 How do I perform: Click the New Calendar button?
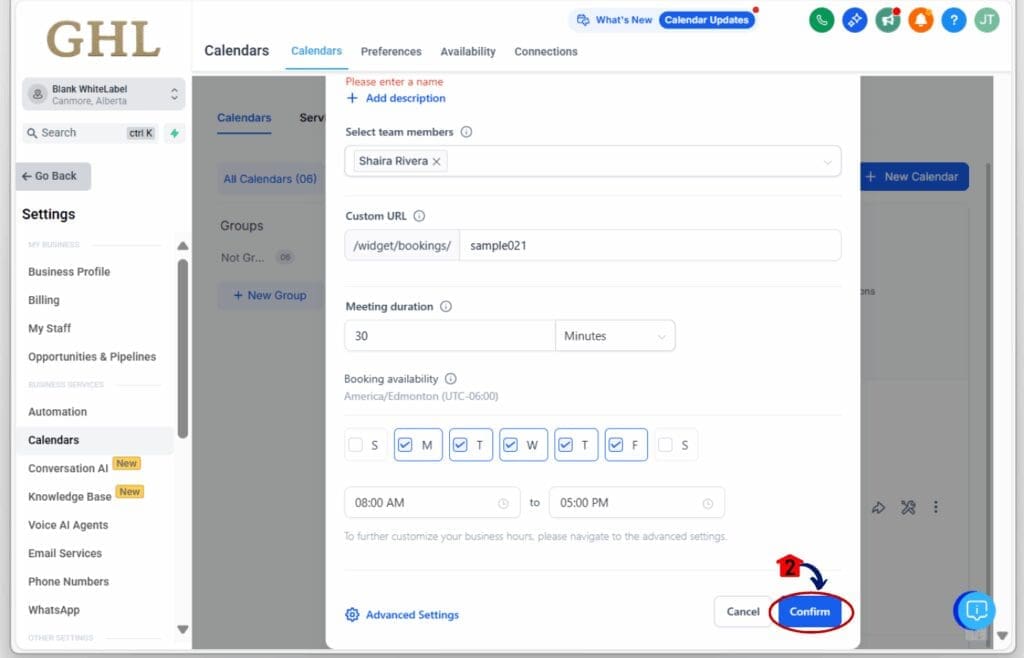(914, 177)
